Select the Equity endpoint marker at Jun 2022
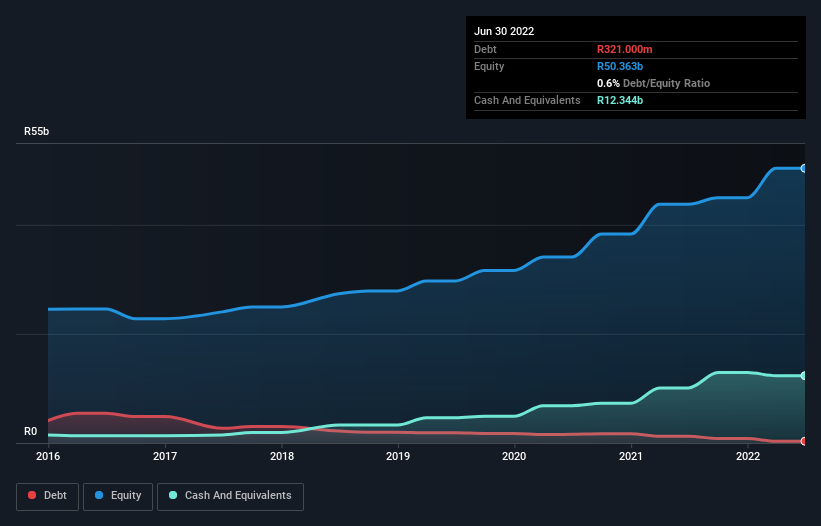The width and height of the screenshot is (821, 526). [804, 169]
